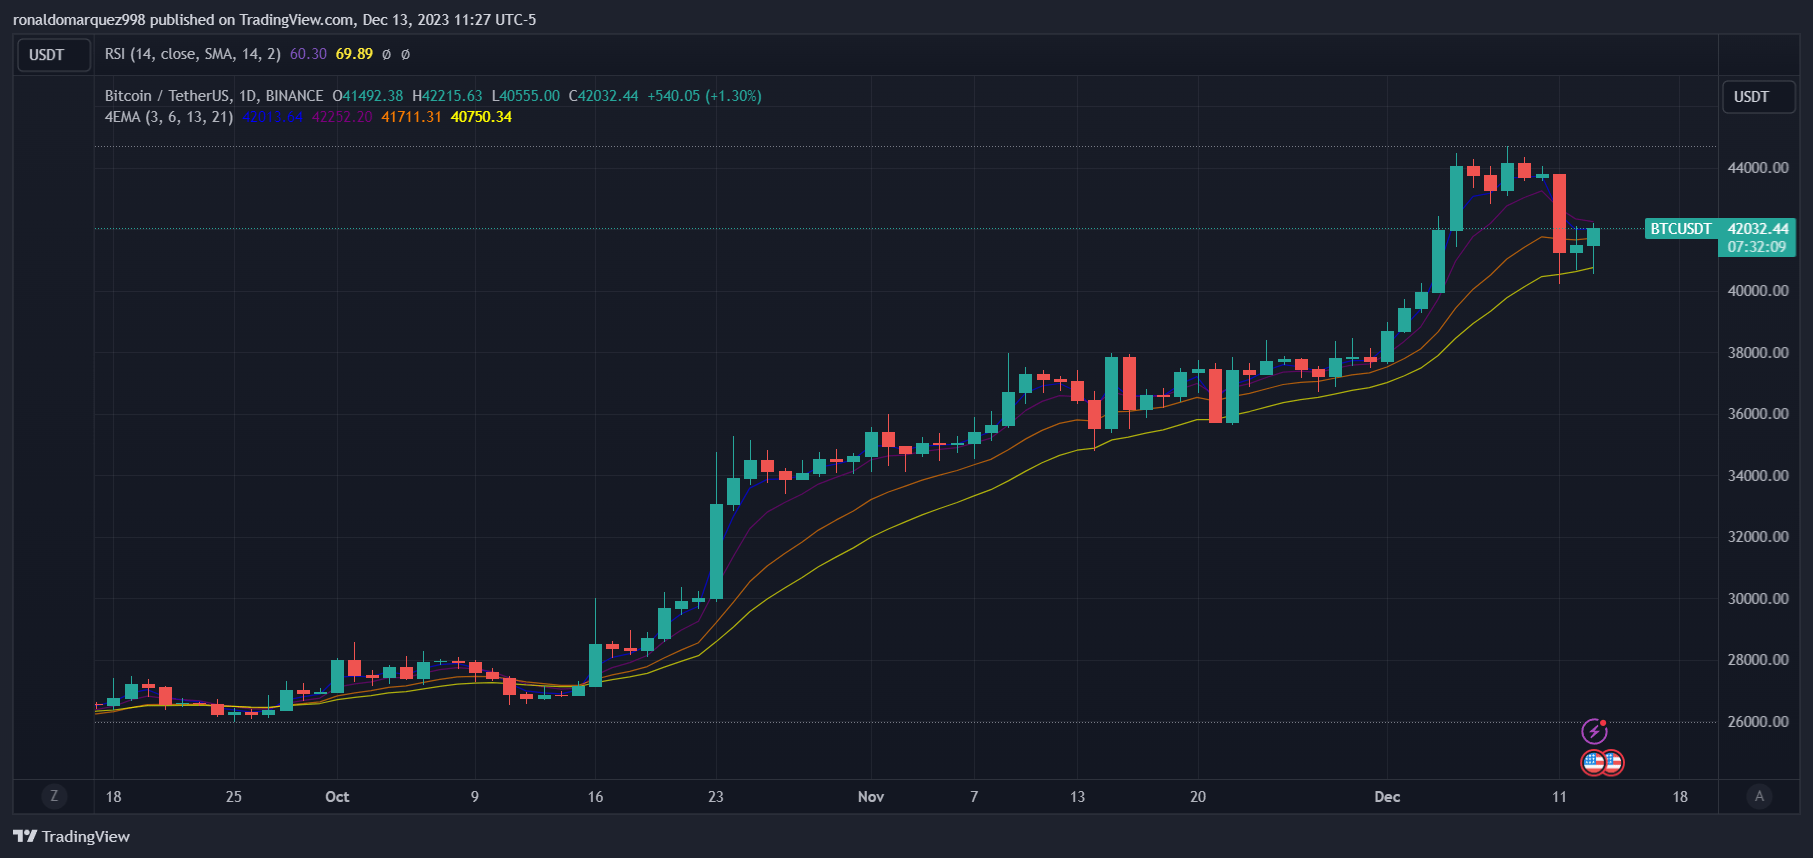This screenshot has width=1813, height=858.
Task: Click the 16 date label on time axis
Action: tap(596, 797)
